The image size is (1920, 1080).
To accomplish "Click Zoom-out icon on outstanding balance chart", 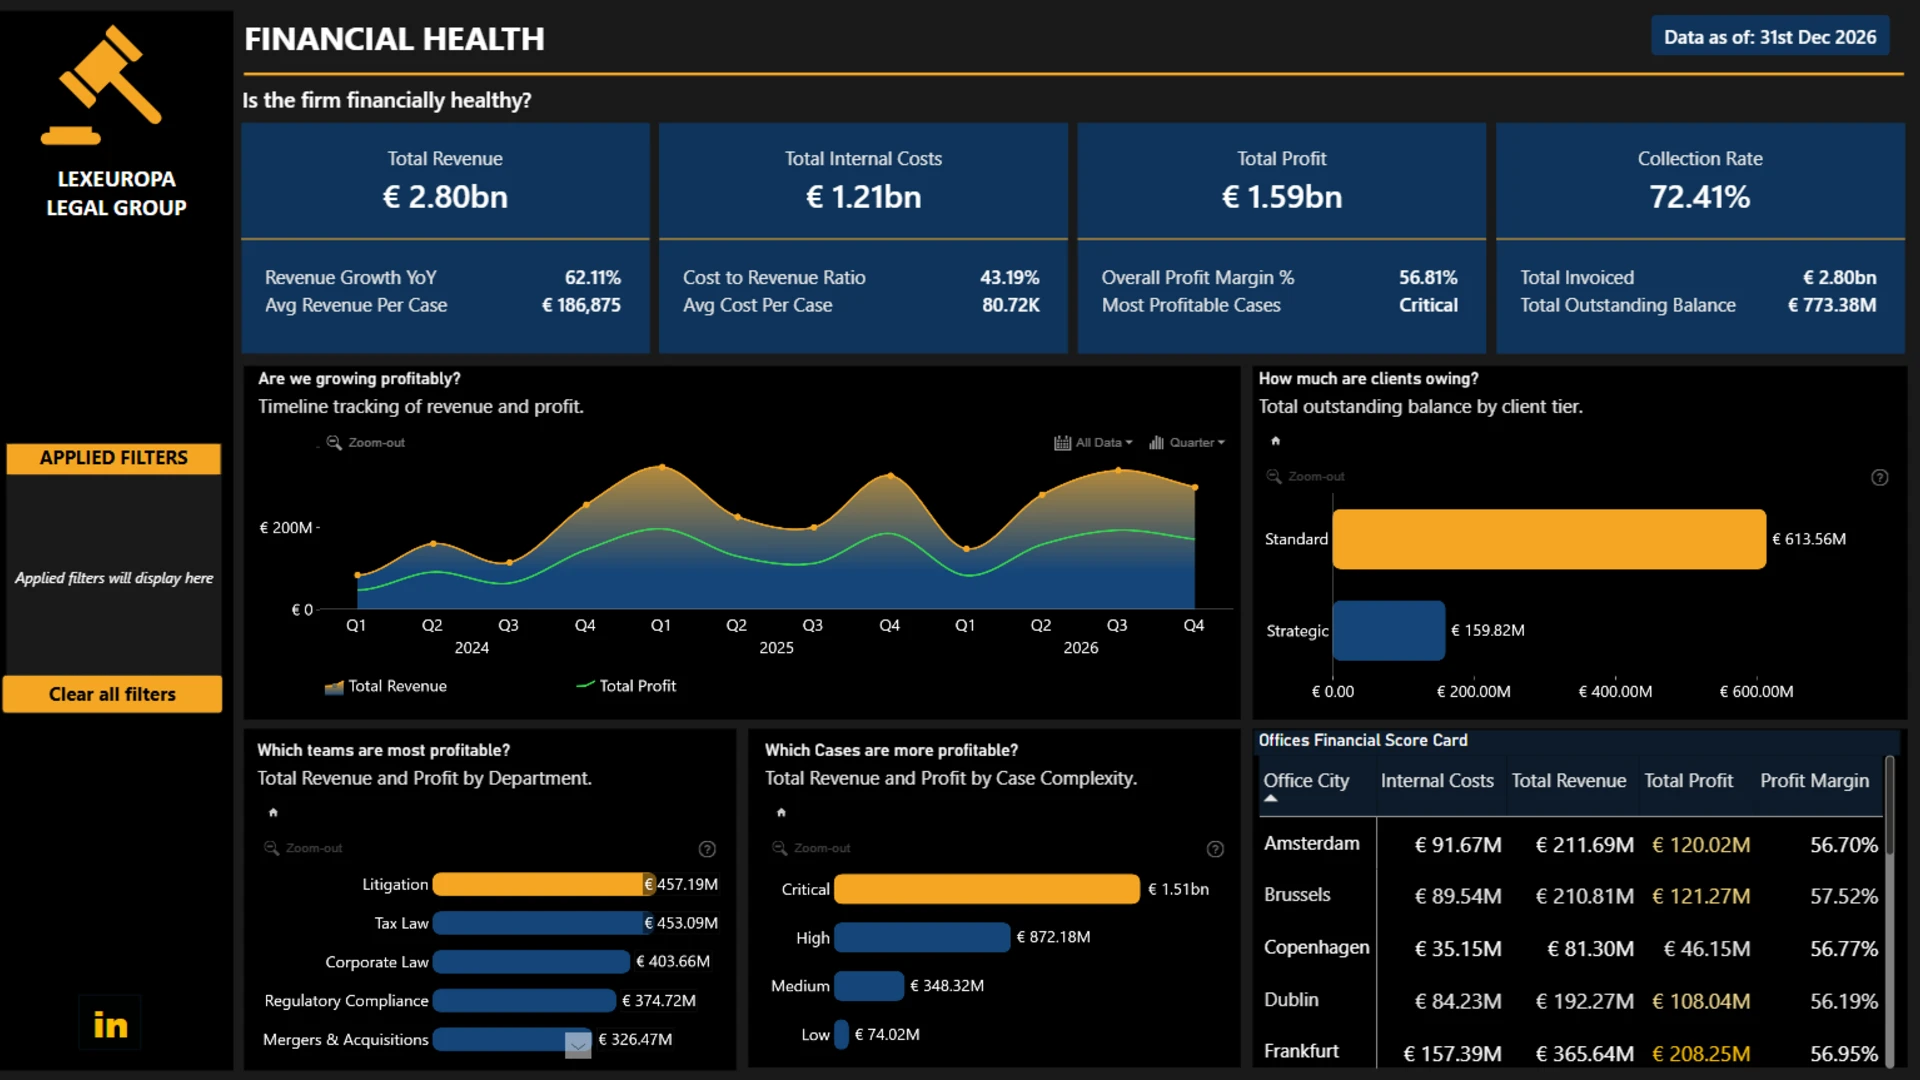I will (1274, 476).
